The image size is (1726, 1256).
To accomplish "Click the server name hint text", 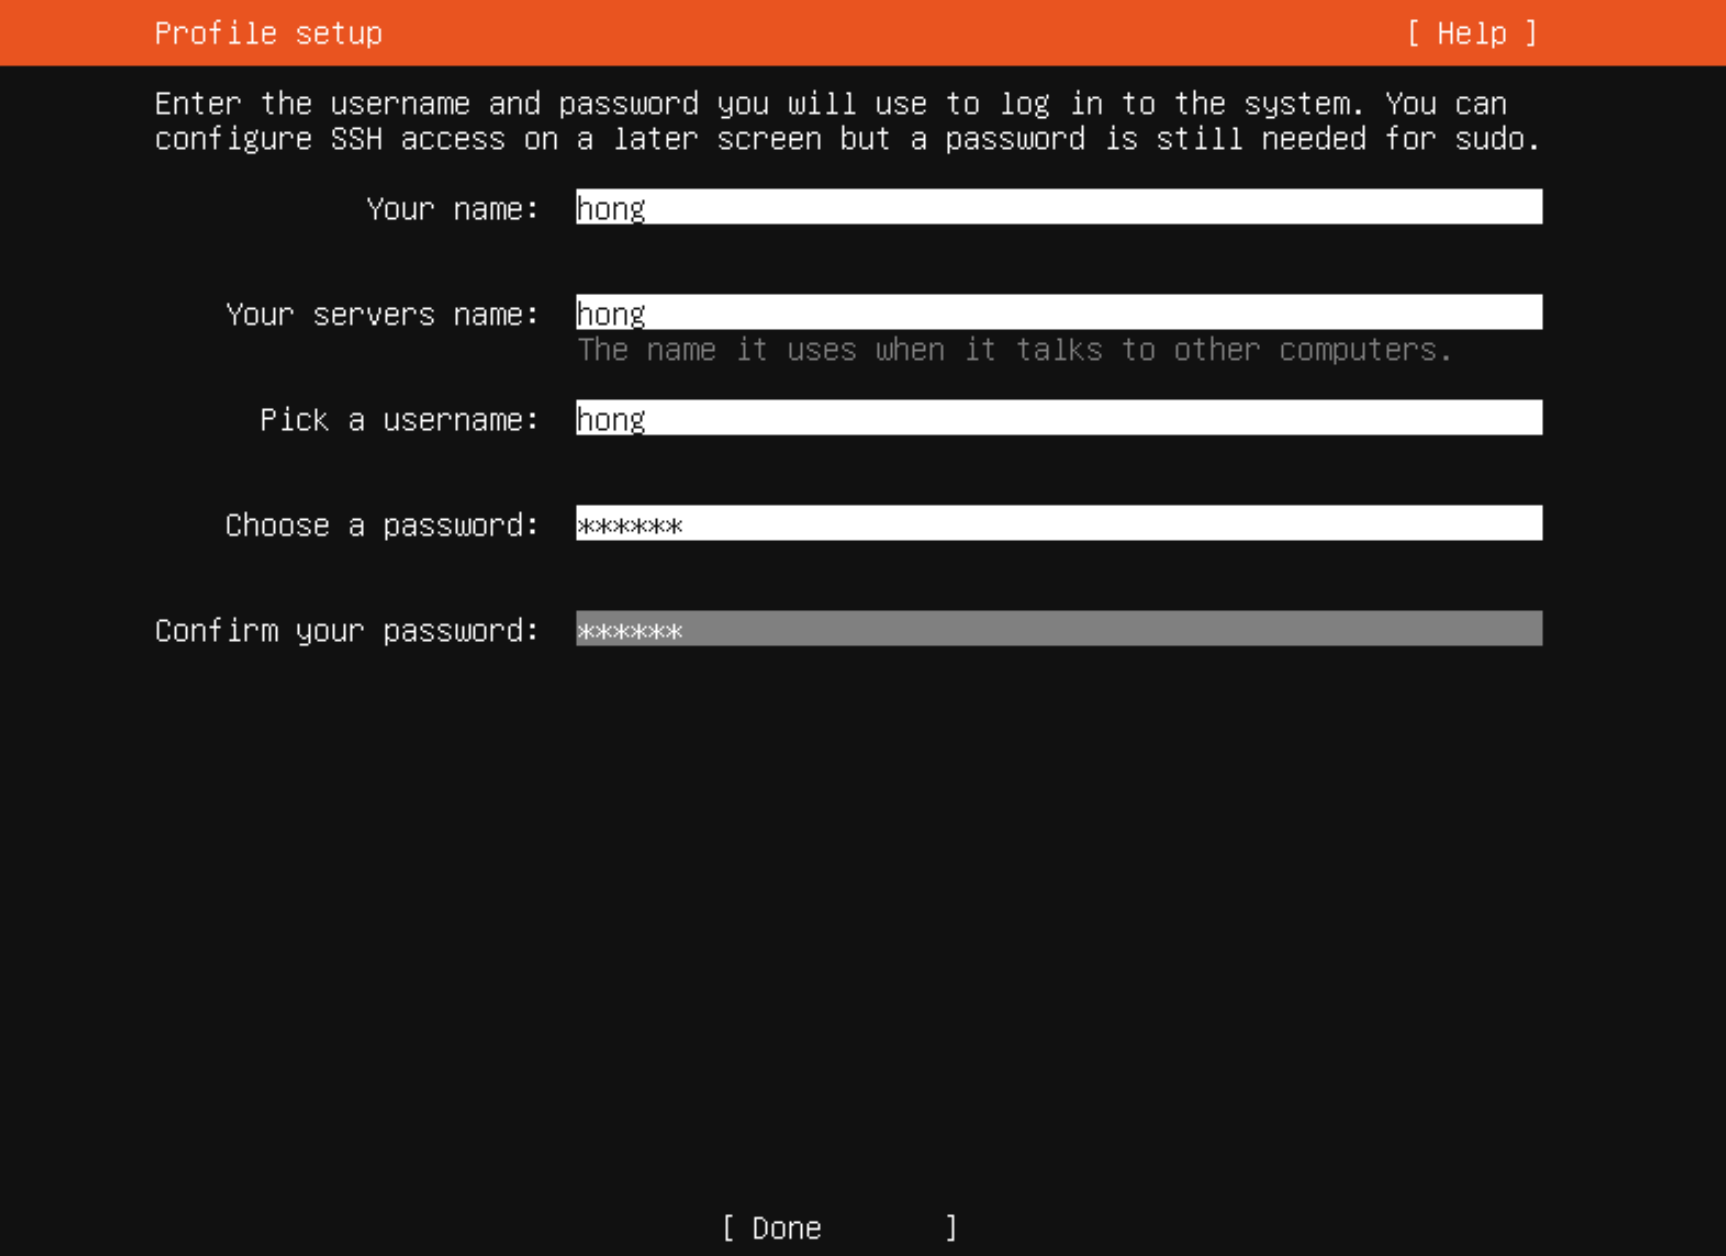I will [x=1014, y=350].
